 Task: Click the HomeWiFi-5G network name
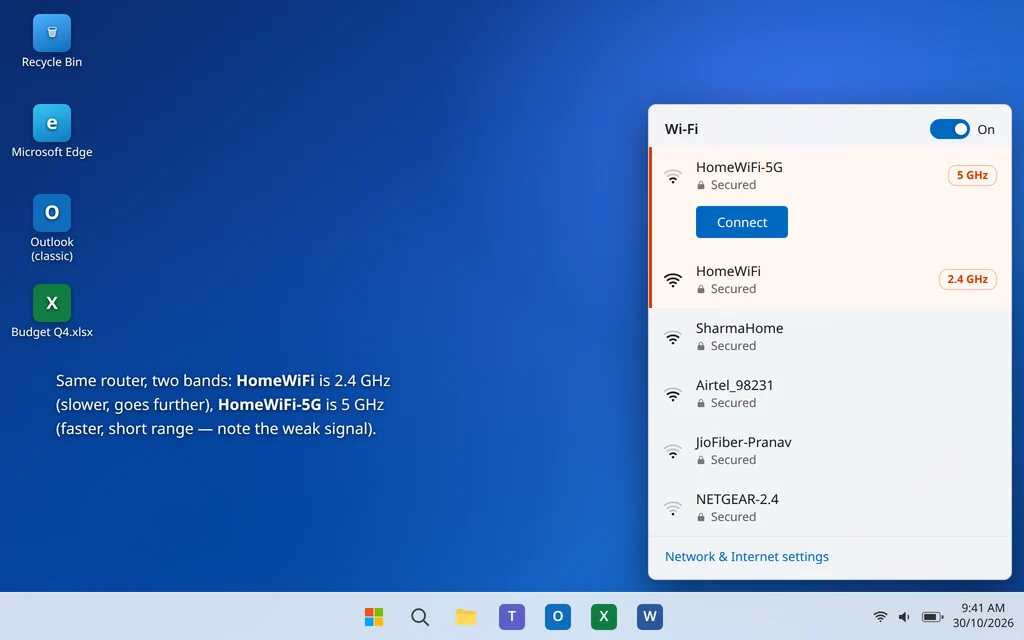tap(739, 167)
